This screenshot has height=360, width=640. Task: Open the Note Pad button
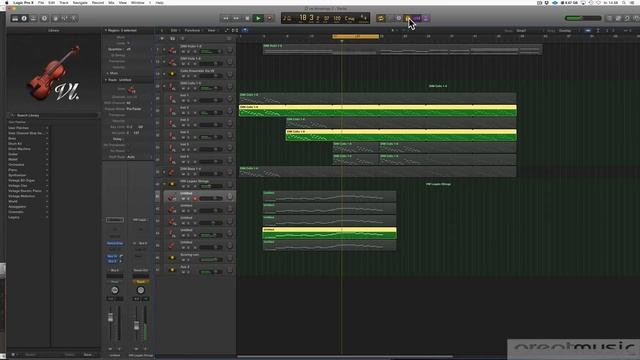pyautogui.click(x=618, y=18)
